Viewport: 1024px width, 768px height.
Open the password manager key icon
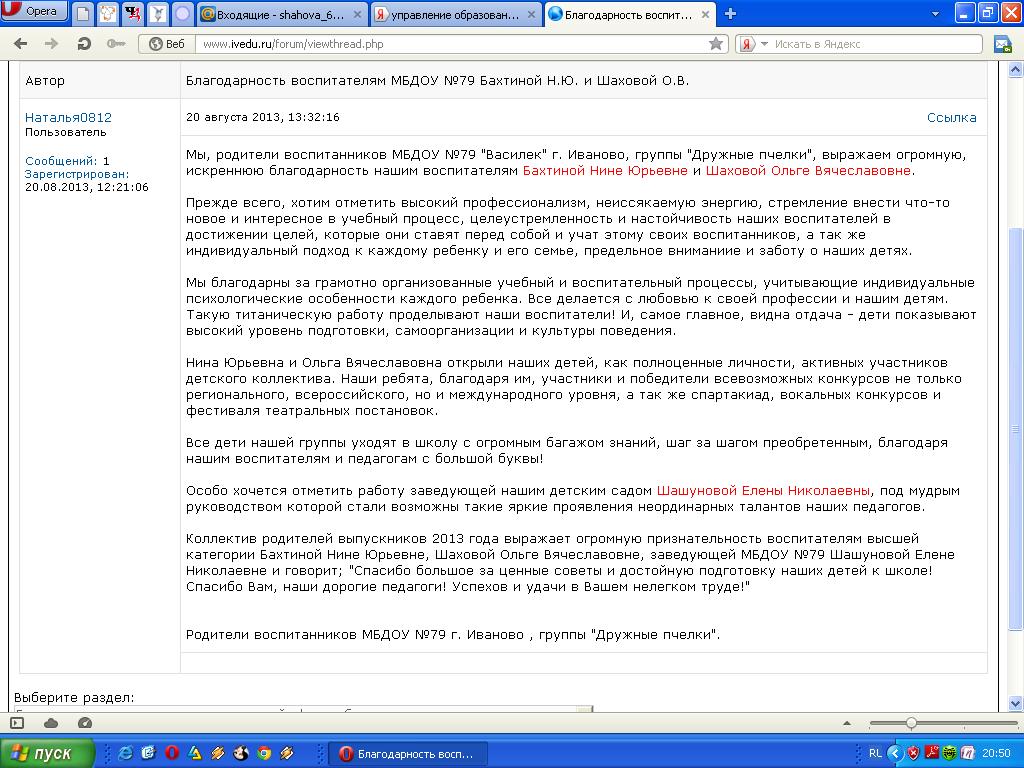[x=116, y=44]
